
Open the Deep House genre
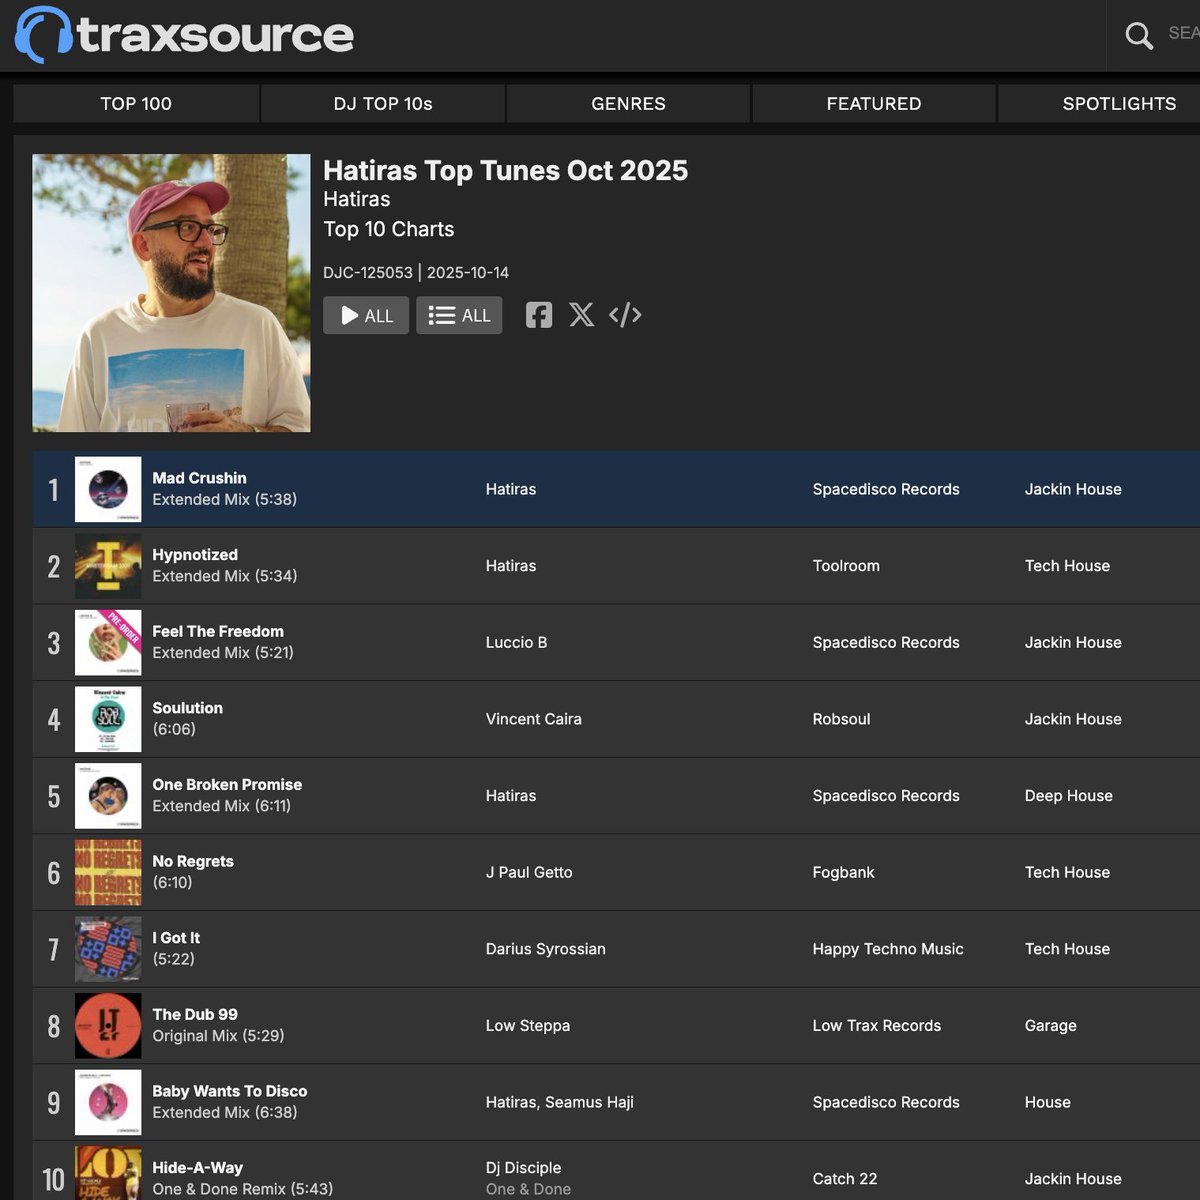(x=1069, y=796)
